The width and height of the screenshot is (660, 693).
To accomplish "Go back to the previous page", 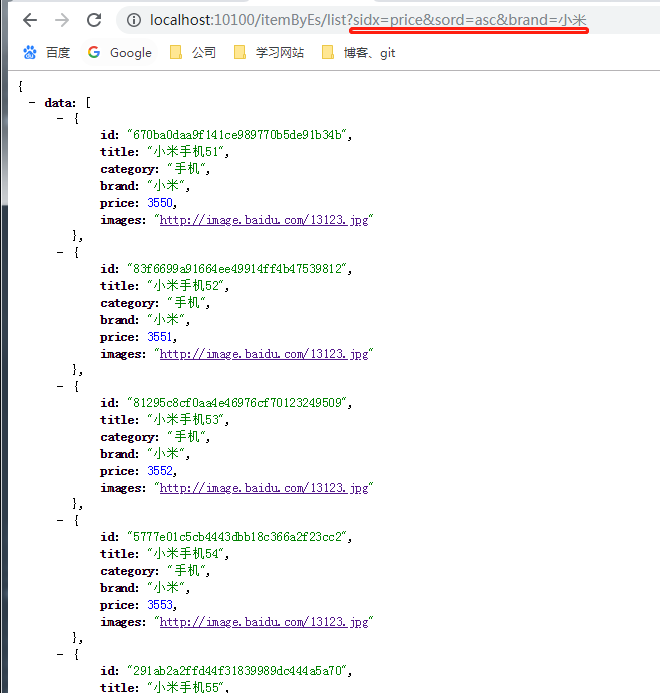I will point(30,20).
